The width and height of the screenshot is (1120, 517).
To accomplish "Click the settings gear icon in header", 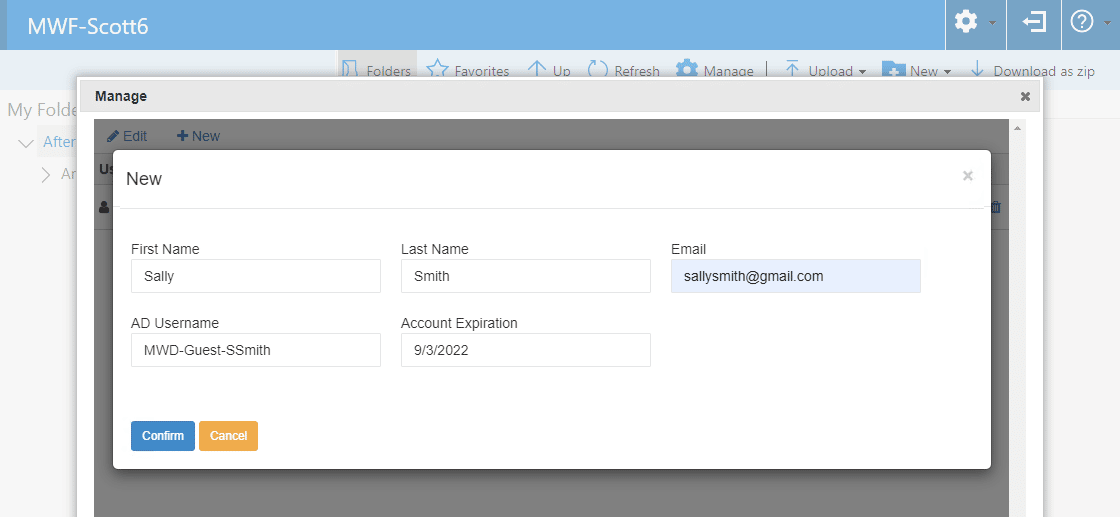I will pyautogui.click(x=966, y=22).
